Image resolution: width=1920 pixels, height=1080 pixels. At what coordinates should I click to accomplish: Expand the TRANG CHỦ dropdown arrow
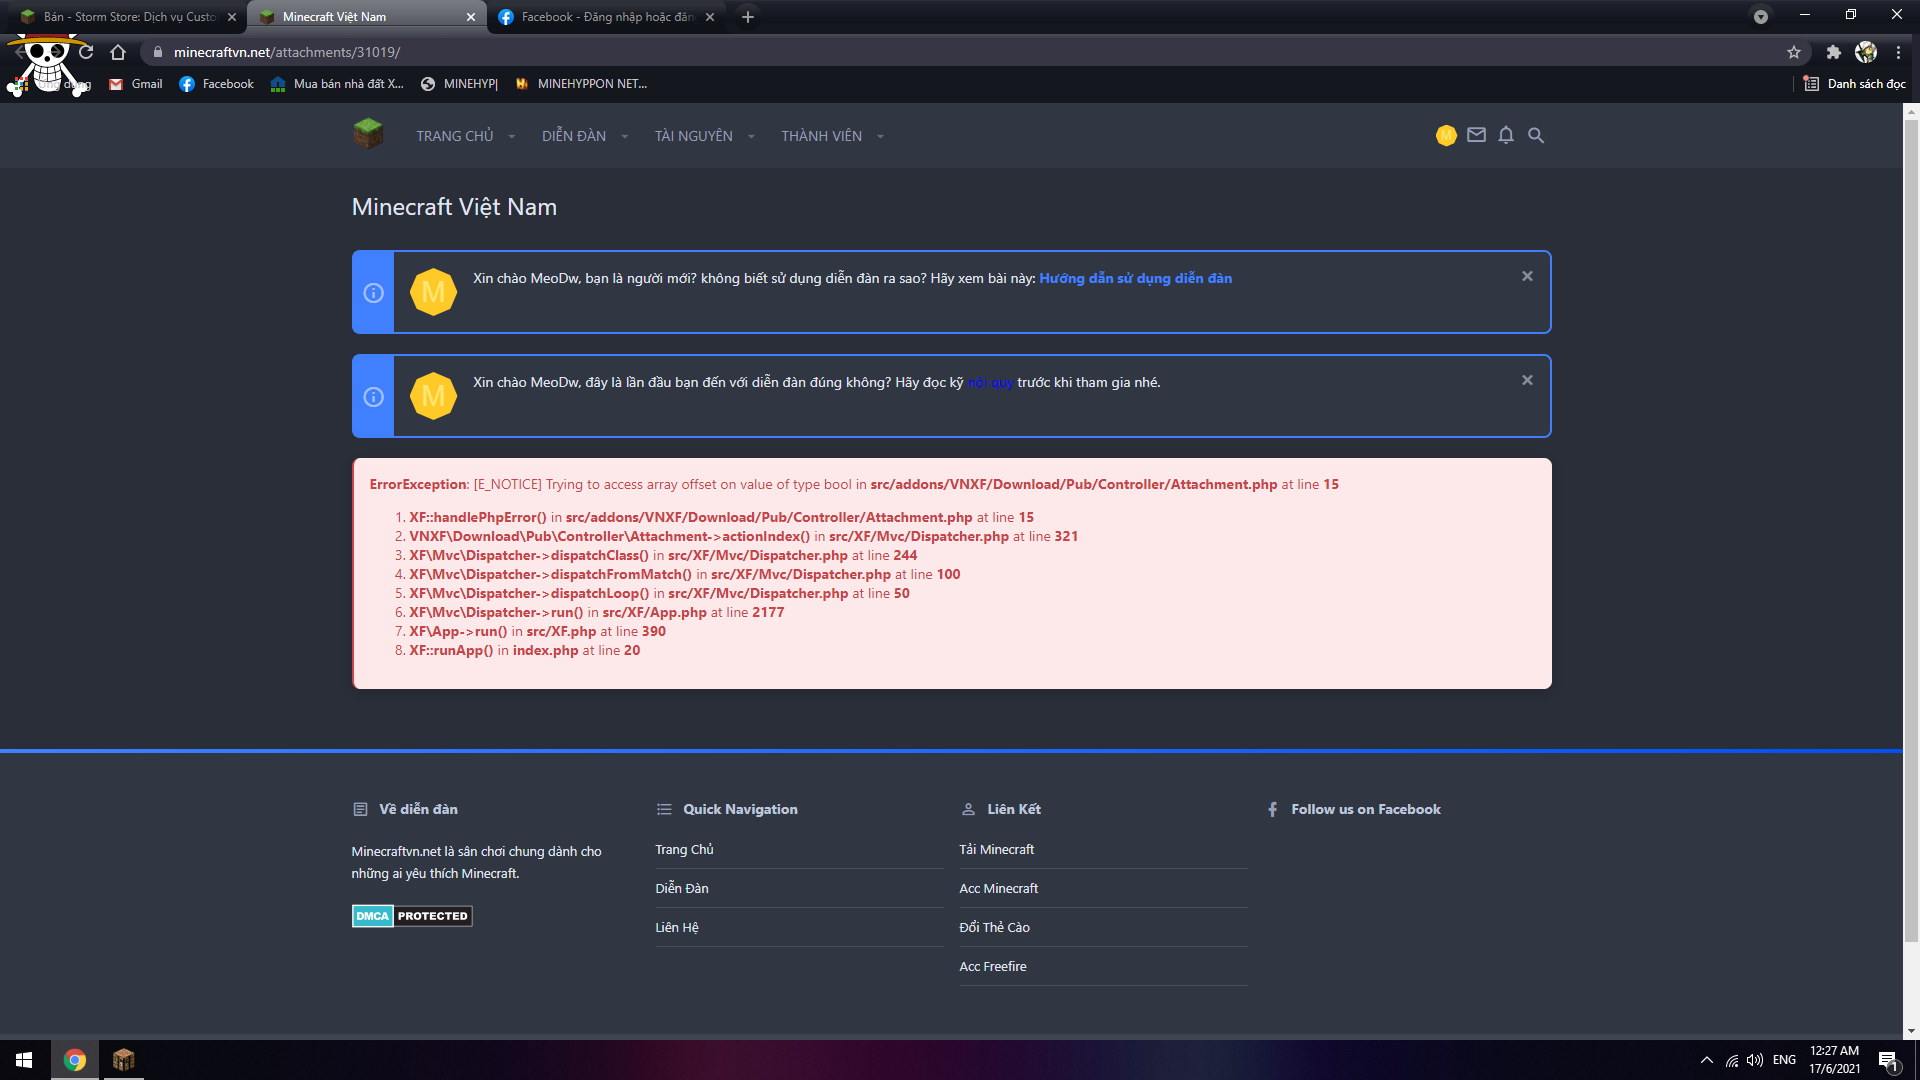tap(512, 137)
